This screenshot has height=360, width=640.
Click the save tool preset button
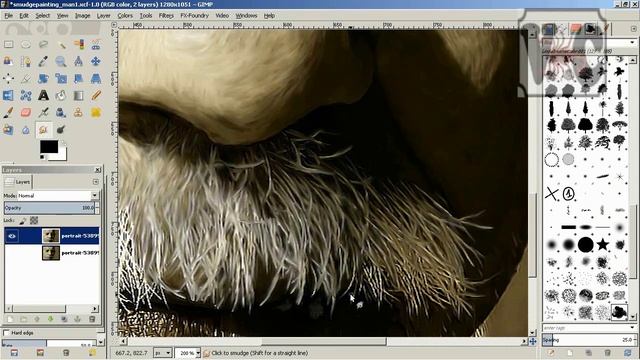pos(14,353)
